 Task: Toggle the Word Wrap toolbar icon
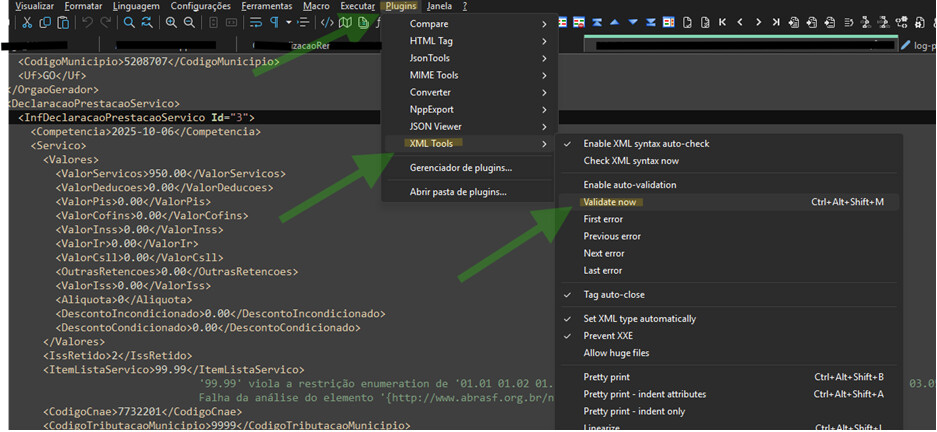click(x=256, y=23)
